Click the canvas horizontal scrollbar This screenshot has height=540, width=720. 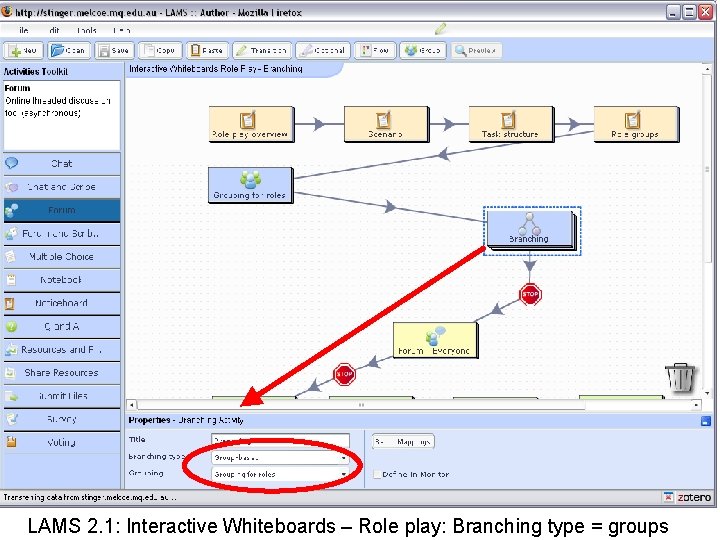pyautogui.click(x=361, y=405)
